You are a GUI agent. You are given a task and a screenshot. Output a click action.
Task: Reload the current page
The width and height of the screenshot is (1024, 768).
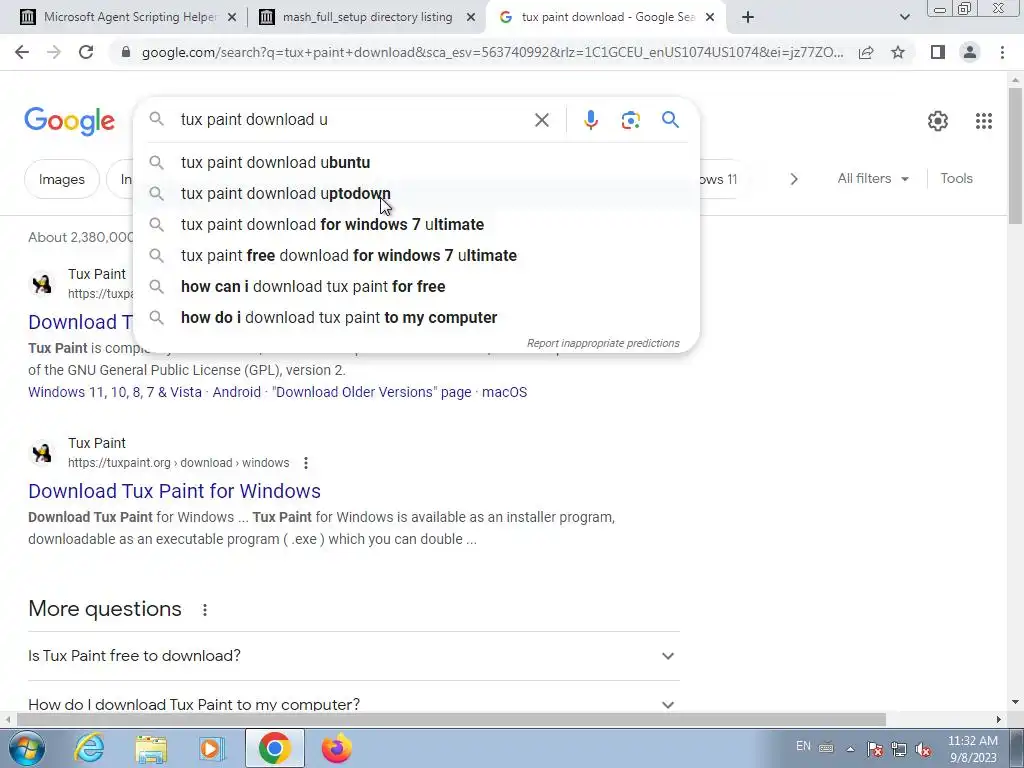86,52
